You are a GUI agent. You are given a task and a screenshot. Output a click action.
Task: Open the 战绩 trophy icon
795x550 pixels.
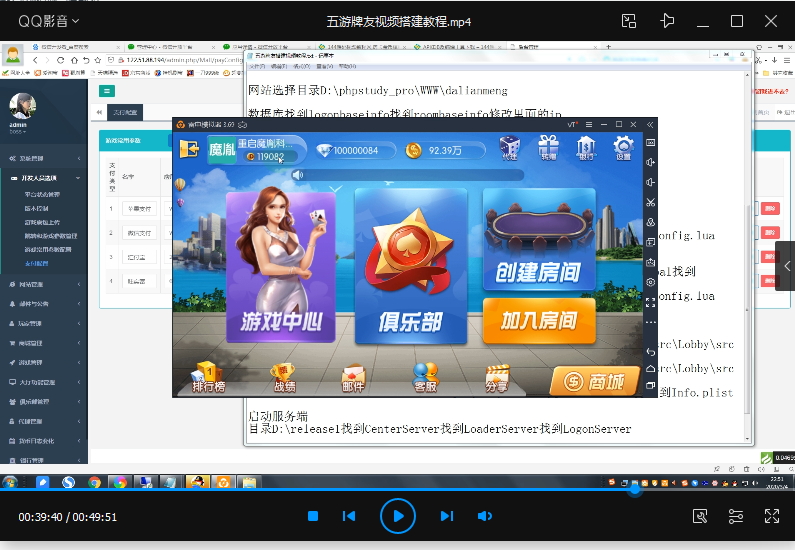pos(284,378)
